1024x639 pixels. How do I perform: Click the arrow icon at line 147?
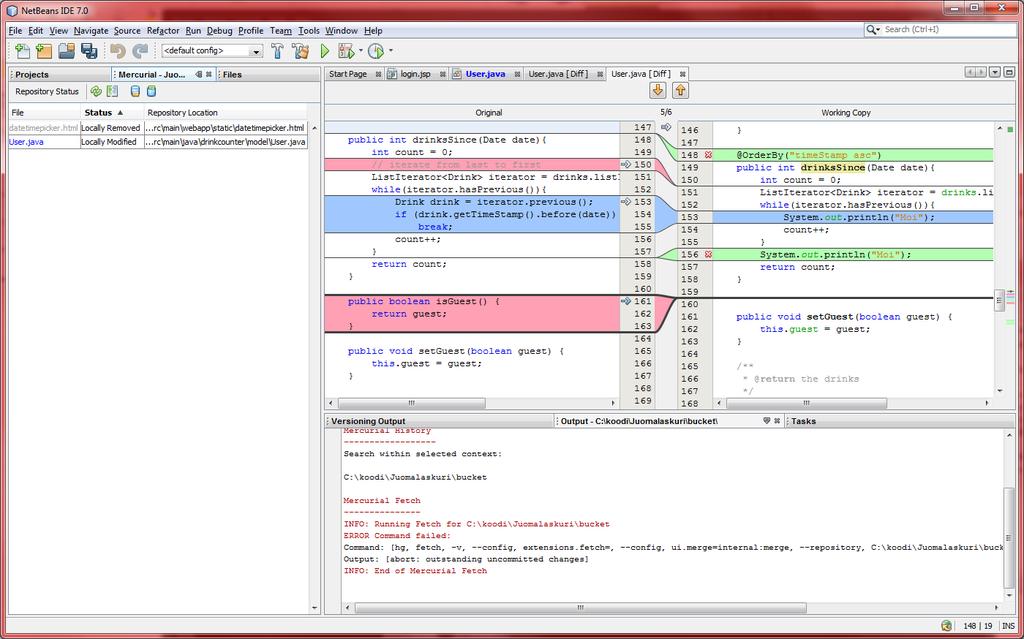665,127
